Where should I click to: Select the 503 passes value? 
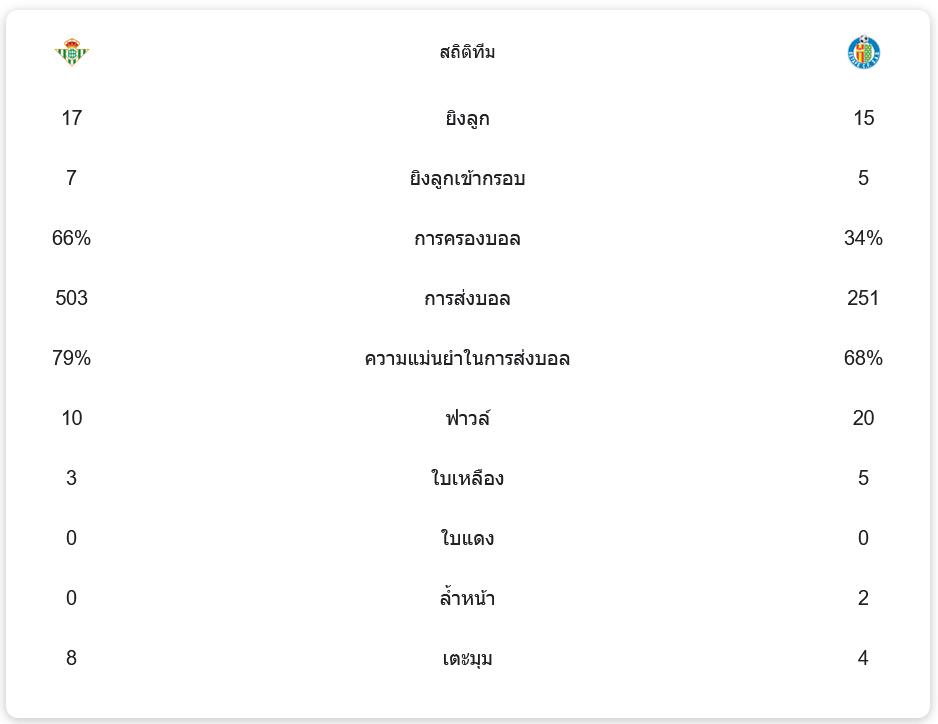71,298
